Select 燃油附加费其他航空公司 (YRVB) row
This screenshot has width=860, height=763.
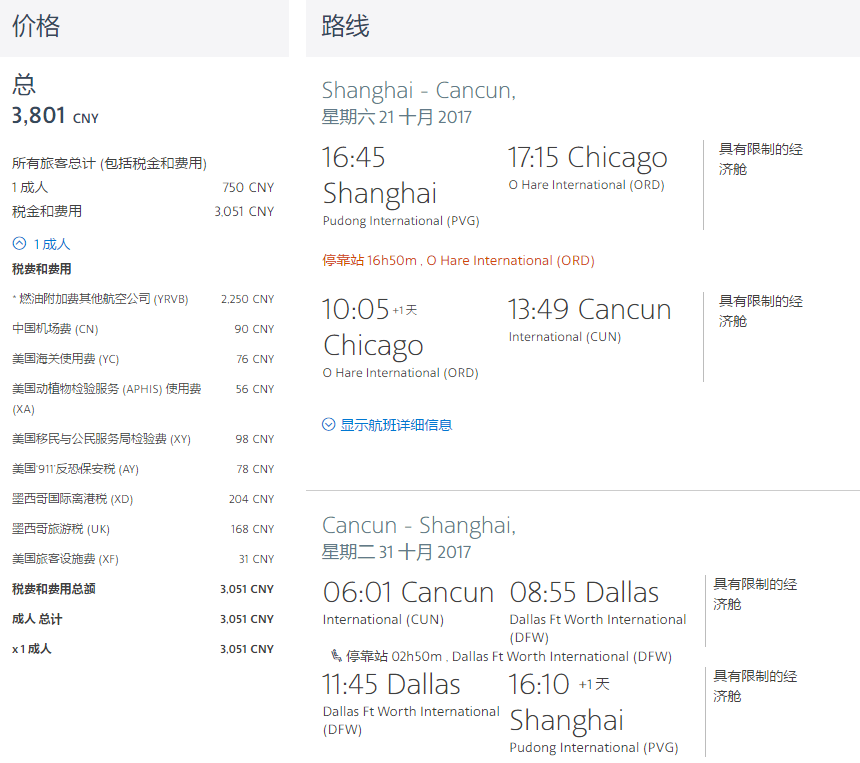tap(143, 299)
